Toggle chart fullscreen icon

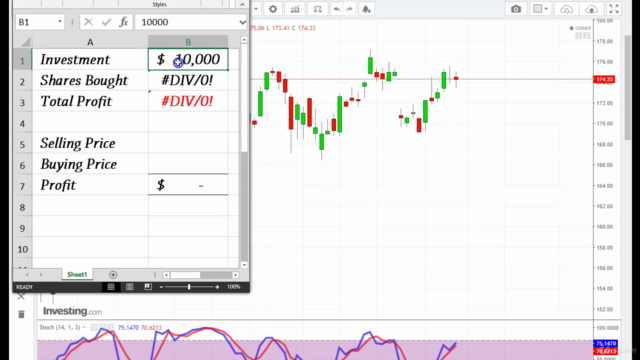click(x=614, y=9)
